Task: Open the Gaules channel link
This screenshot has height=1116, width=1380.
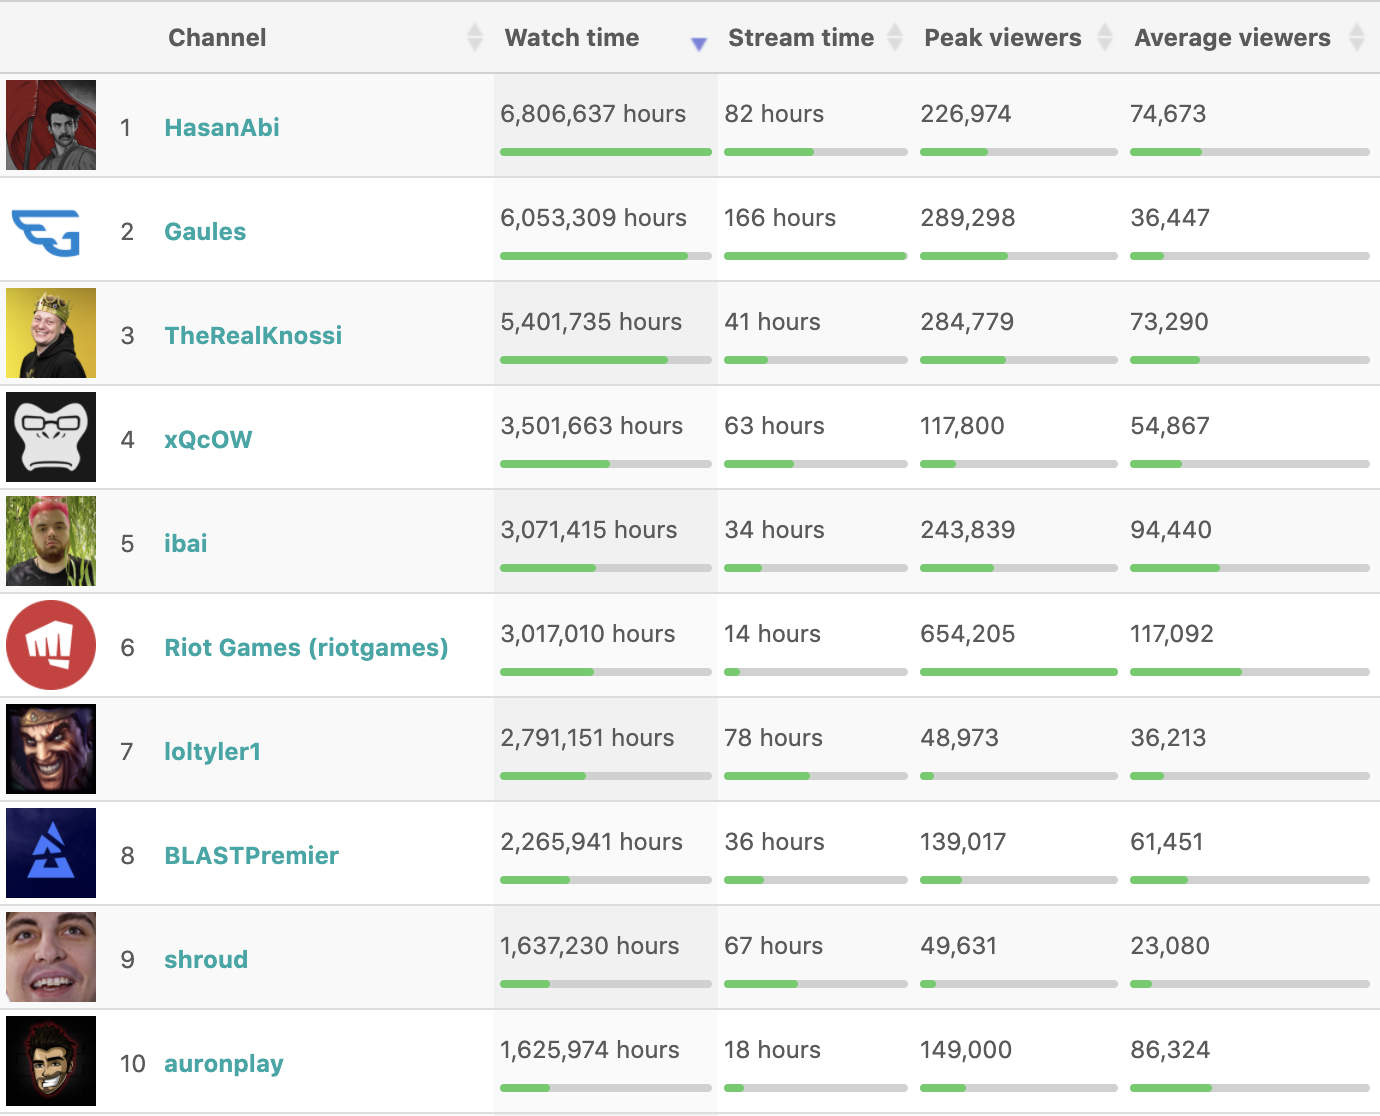Action: (205, 232)
